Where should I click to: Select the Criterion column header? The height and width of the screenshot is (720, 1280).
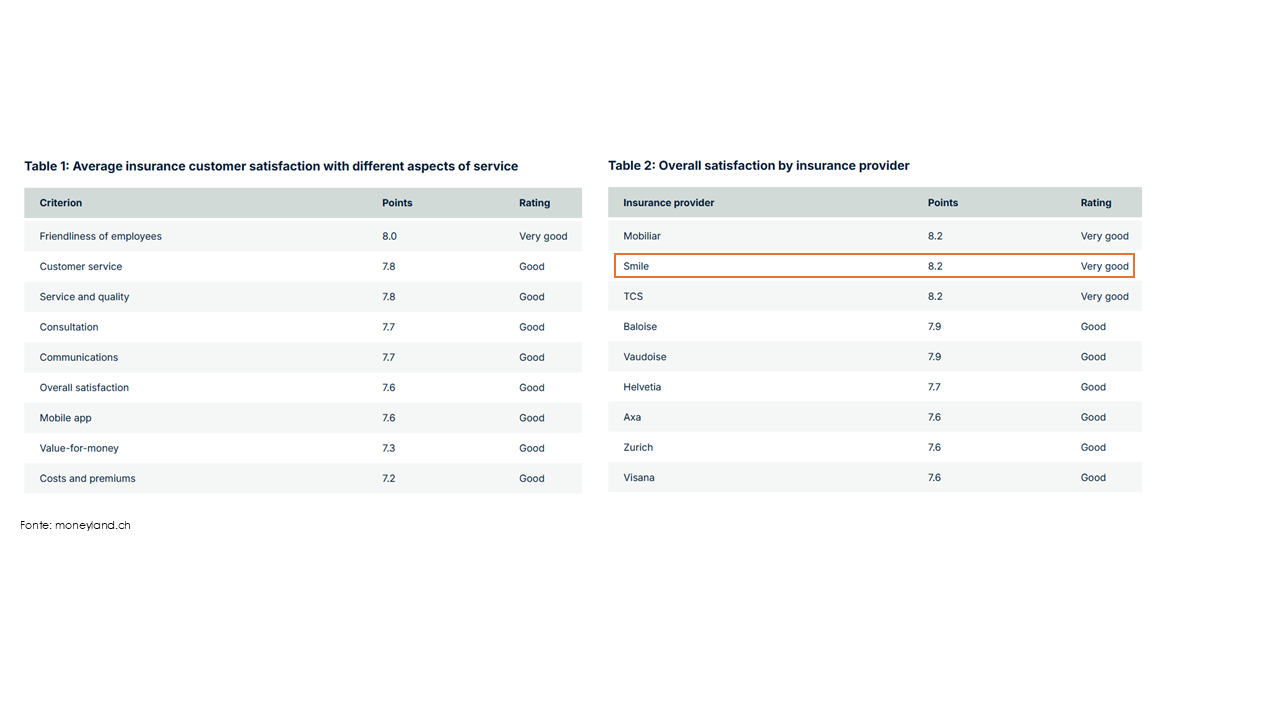[x=61, y=203]
